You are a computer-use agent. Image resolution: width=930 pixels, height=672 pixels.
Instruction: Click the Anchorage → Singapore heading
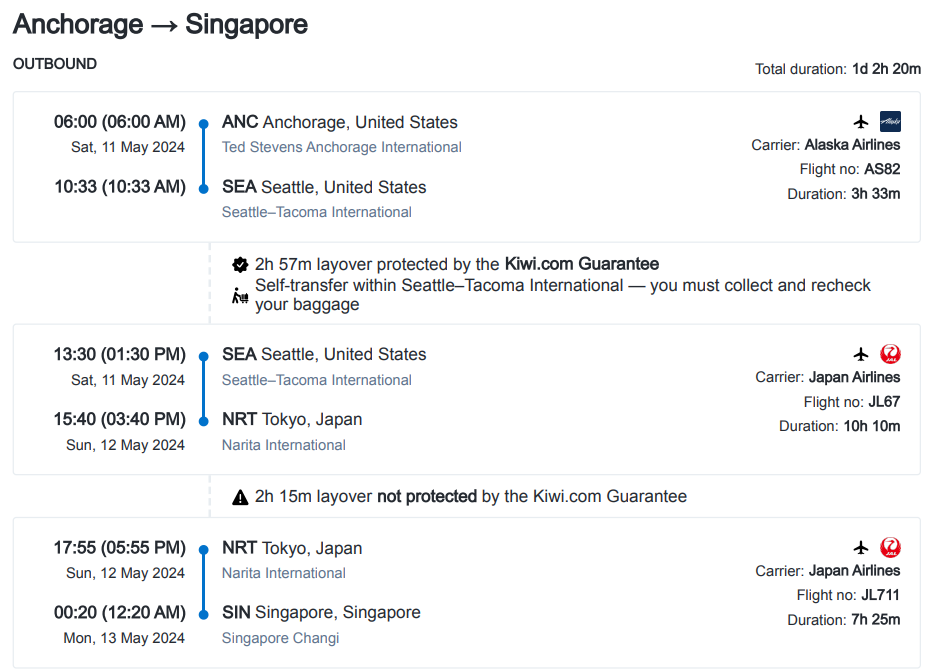click(160, 24)
